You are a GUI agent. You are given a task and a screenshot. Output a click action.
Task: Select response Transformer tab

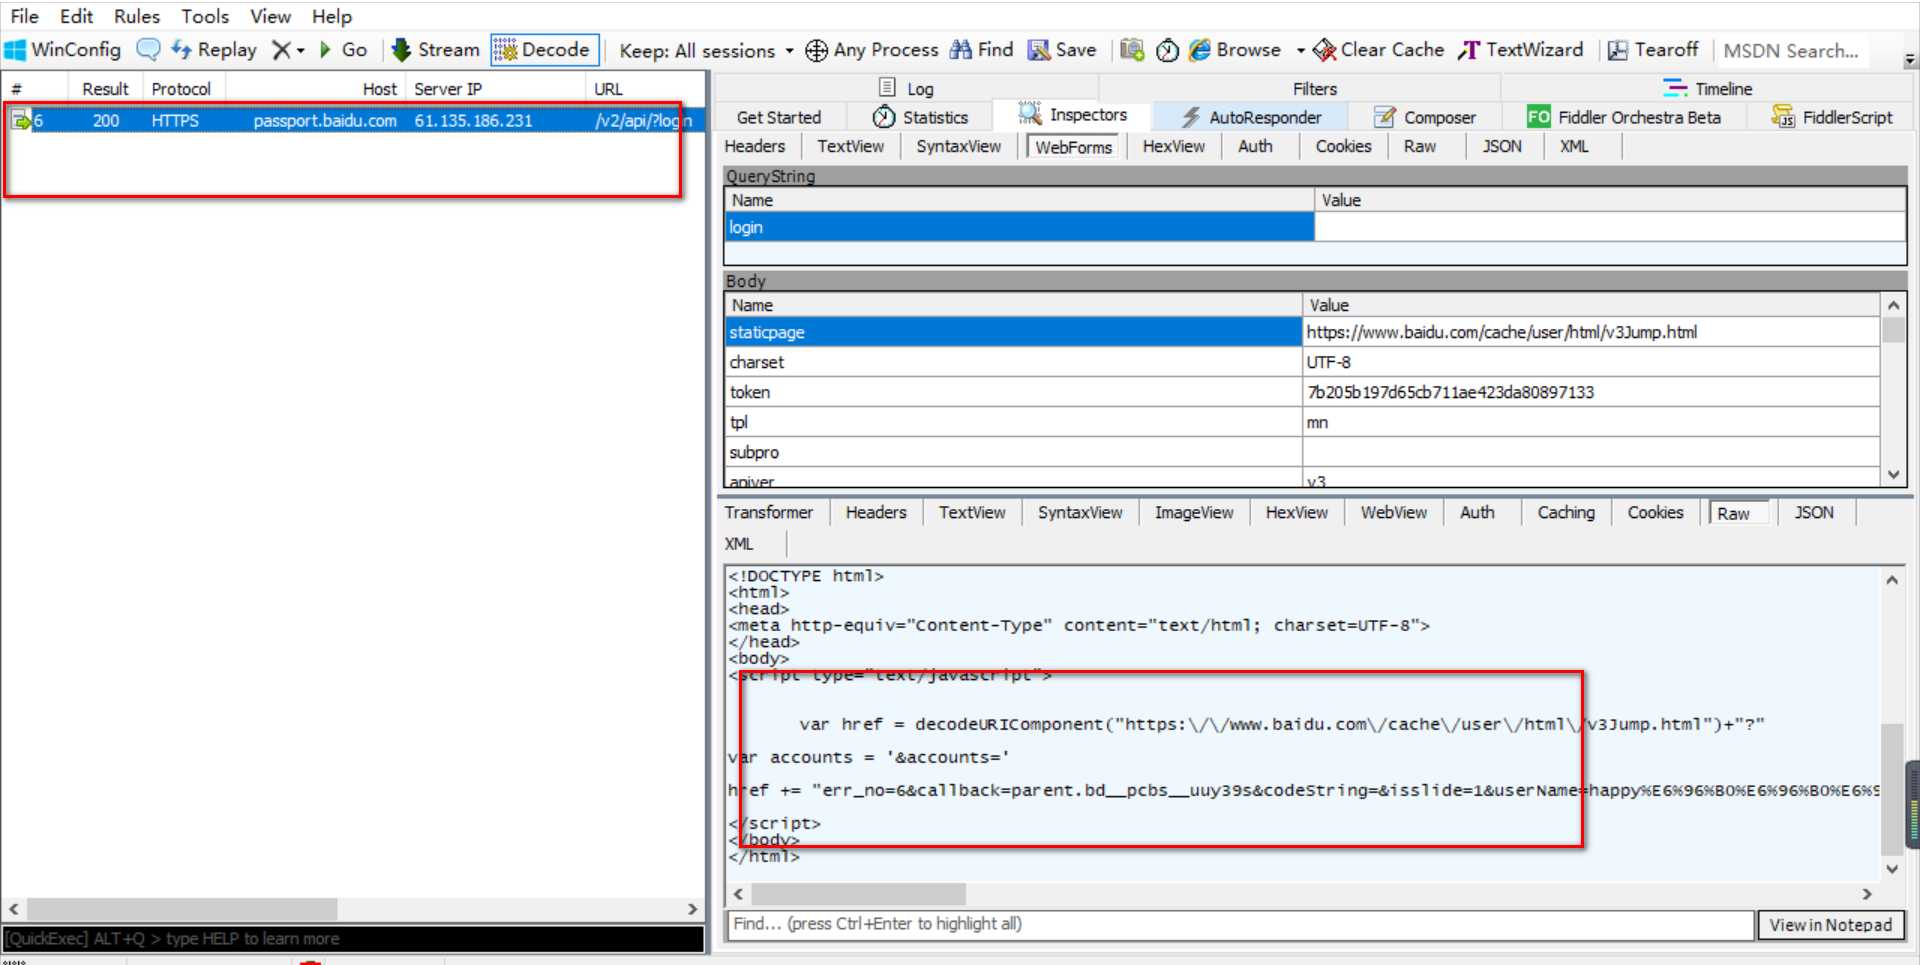click(x=769, y=512)
